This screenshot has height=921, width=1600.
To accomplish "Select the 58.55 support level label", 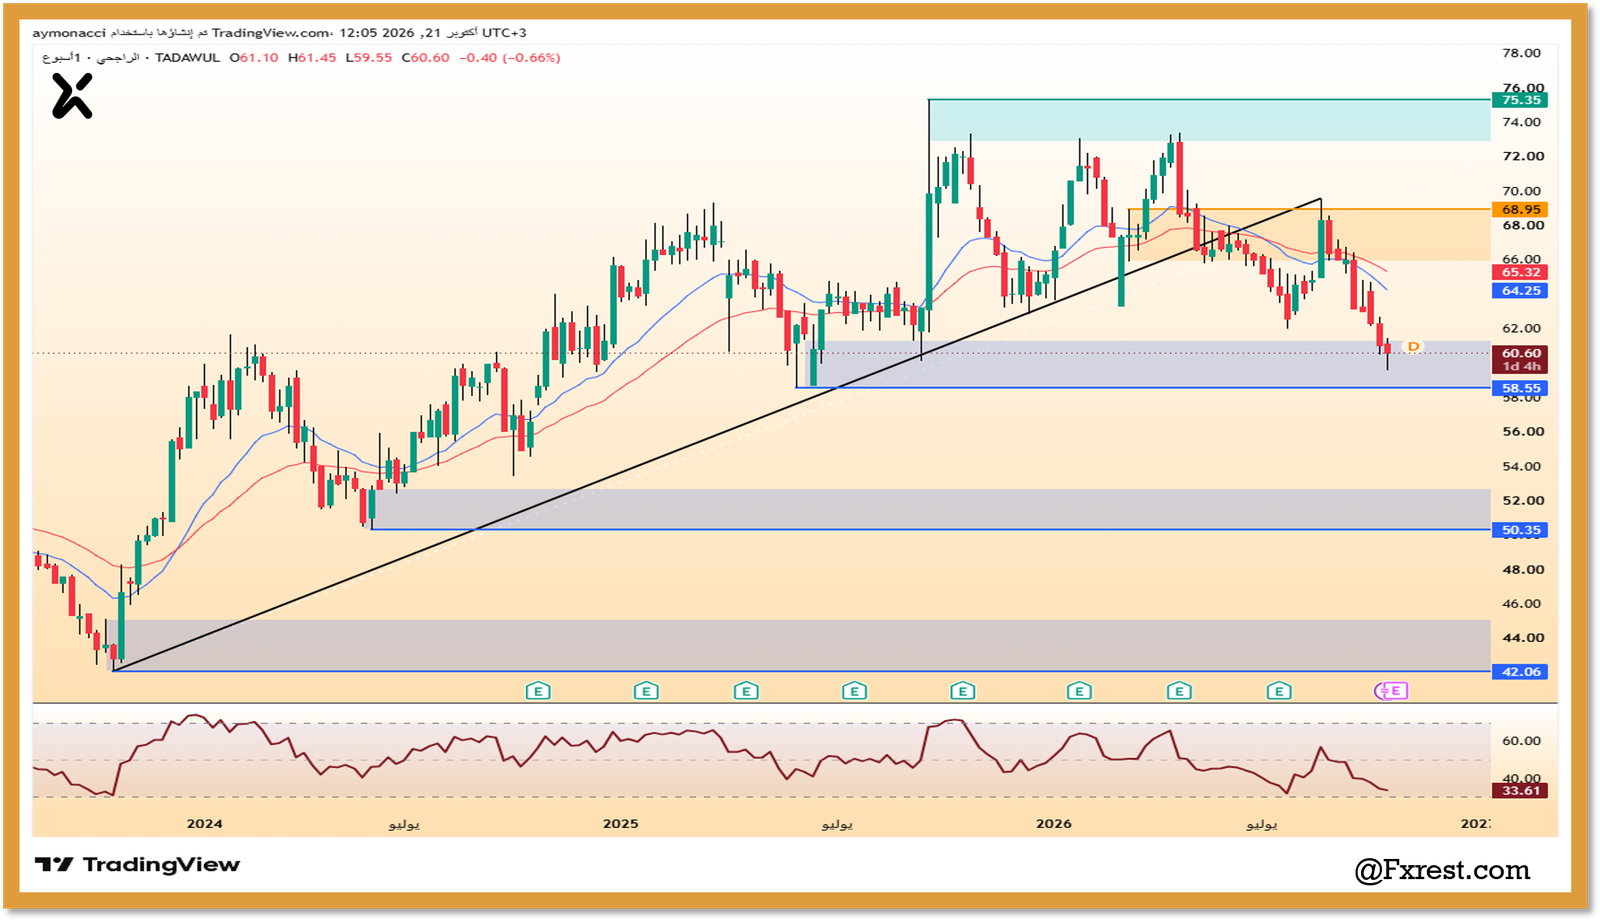I will [1520, 388].
